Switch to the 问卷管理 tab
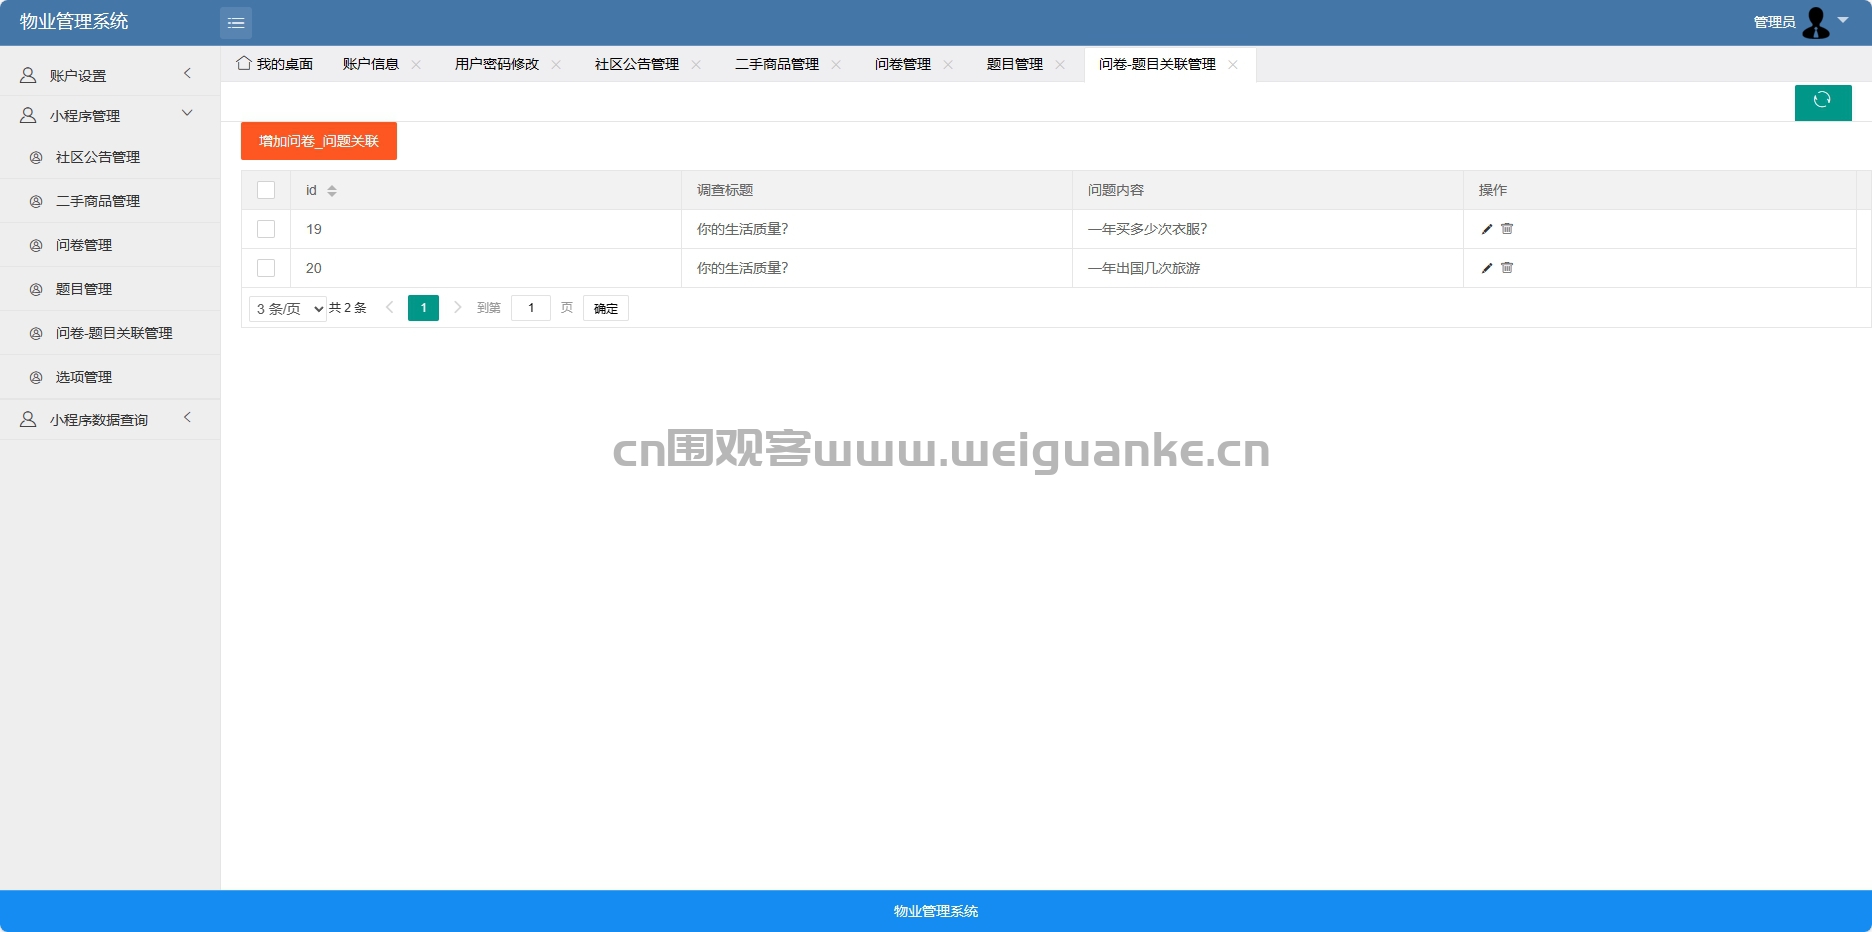The image size is (1872, 932). 902,64
